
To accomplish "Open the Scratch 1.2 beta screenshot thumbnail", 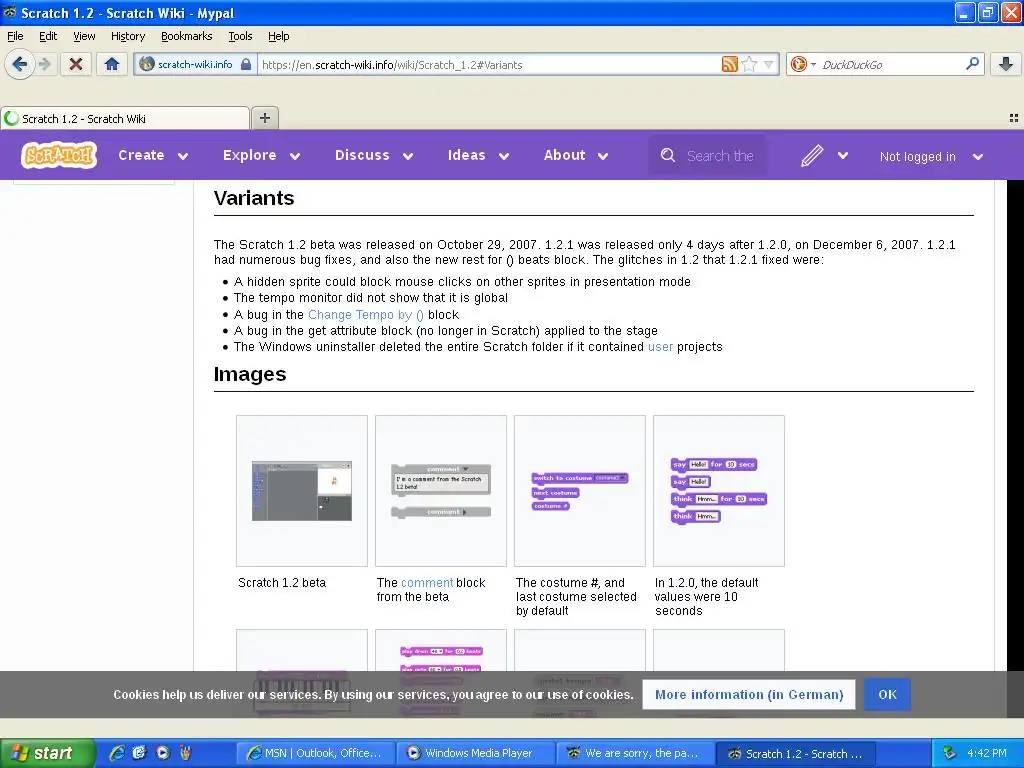I will click(x=302, y=491).
